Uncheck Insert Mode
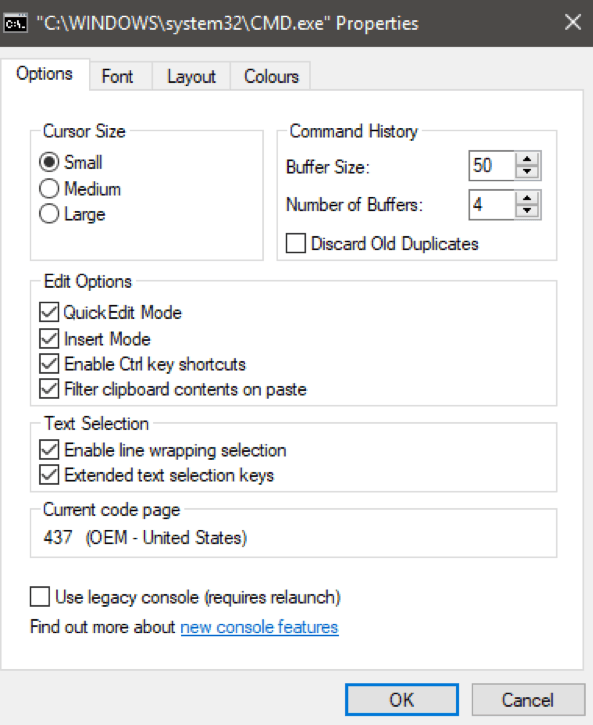 pyautogui.click(x=49, y=338)
